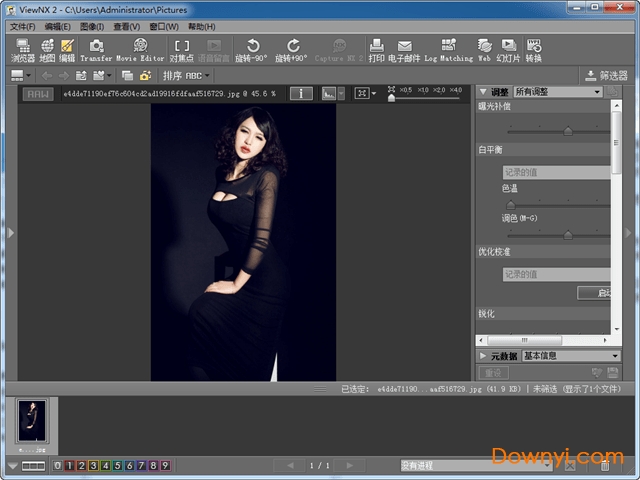This screenshot has width=640, height=480.
Task: Toggle the RAW display button
Action: [x=38, y=93]
